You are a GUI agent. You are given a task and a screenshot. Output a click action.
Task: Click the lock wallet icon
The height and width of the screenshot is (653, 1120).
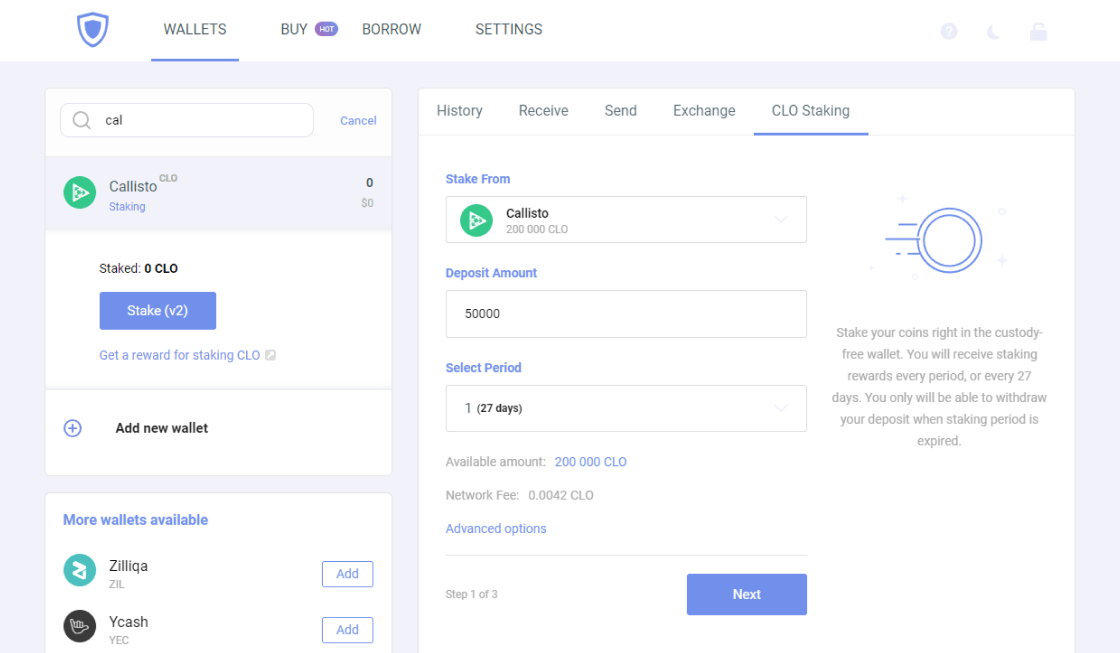pos(1039,31)
